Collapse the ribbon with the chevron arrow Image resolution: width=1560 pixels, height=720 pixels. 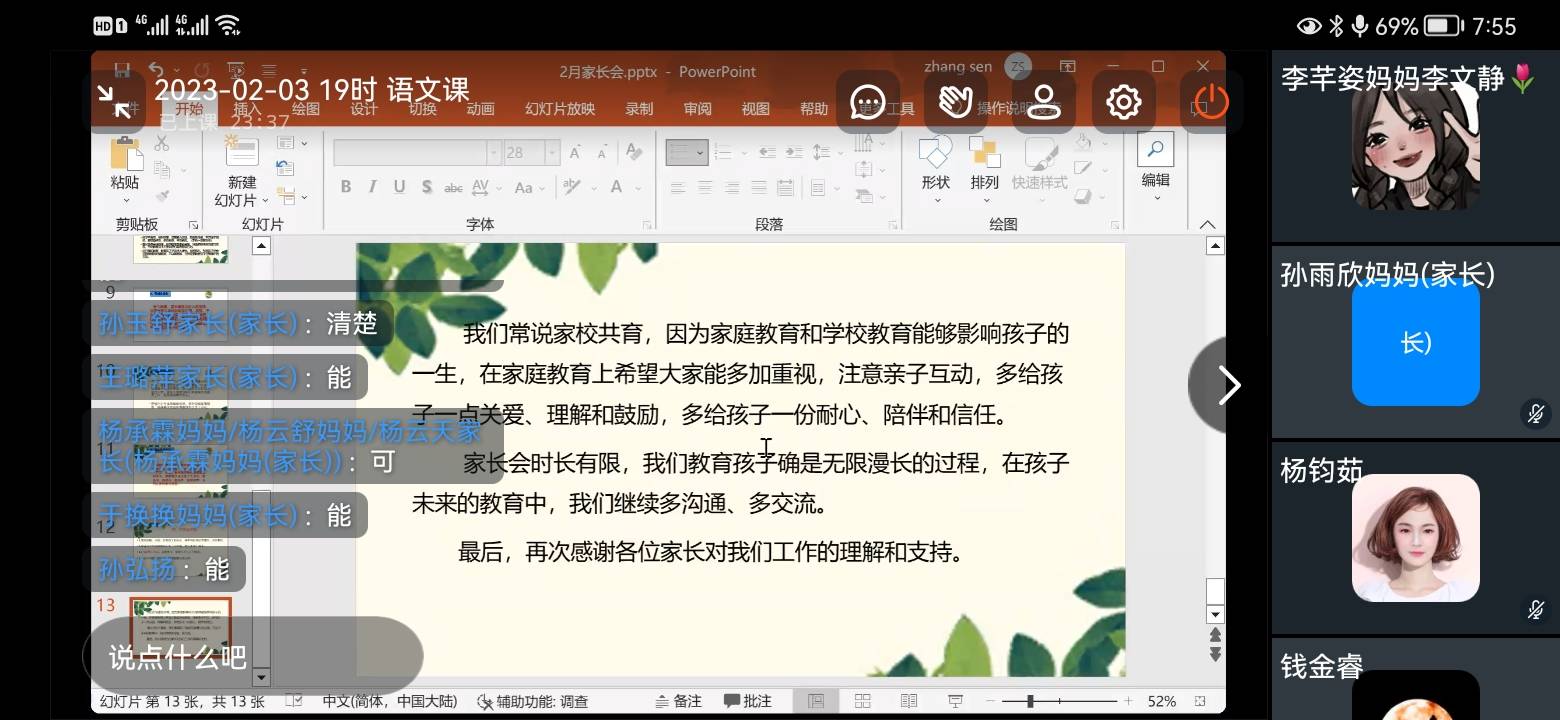1208,224
